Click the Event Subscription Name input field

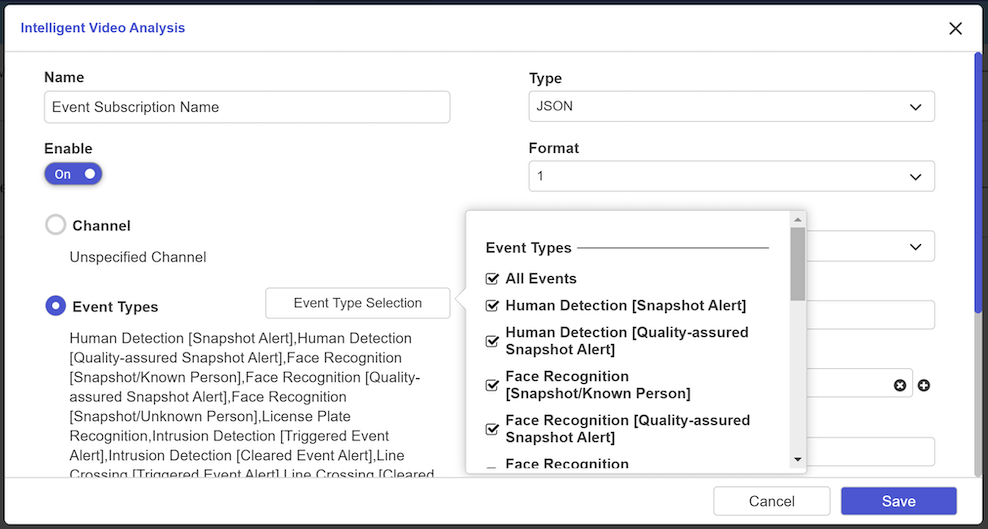247,107
